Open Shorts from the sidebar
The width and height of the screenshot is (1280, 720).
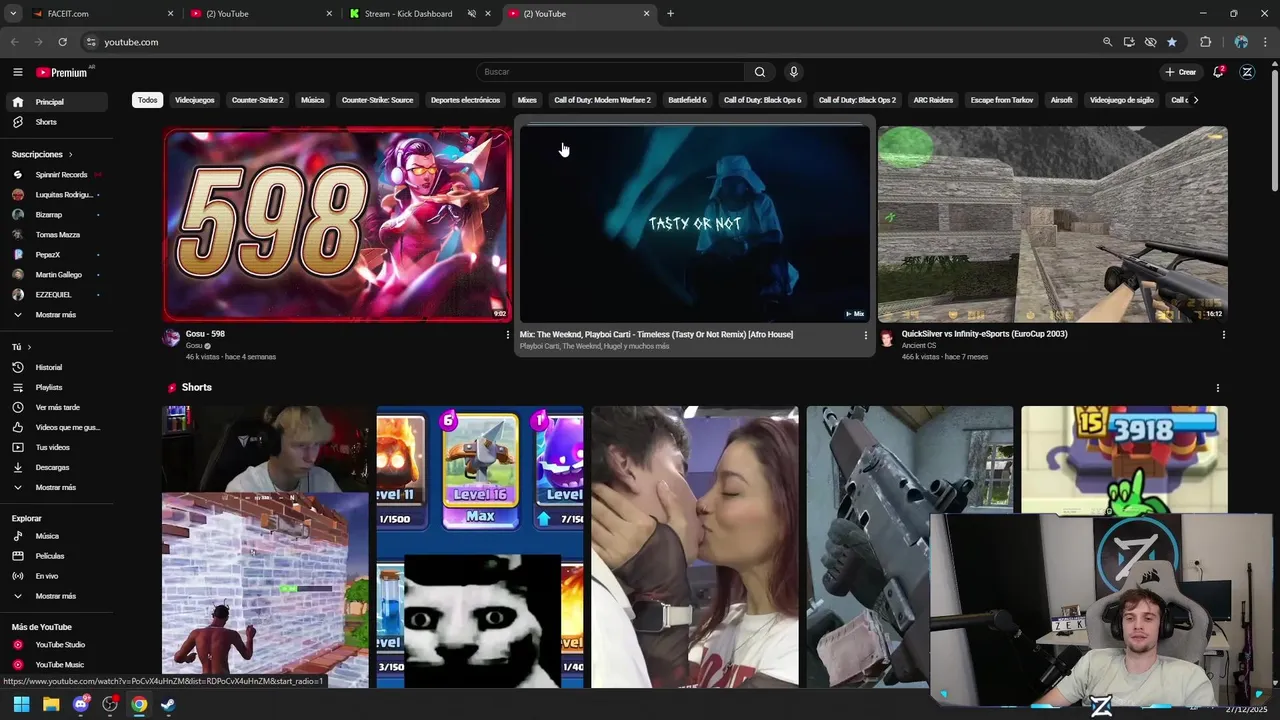[55, 122]
